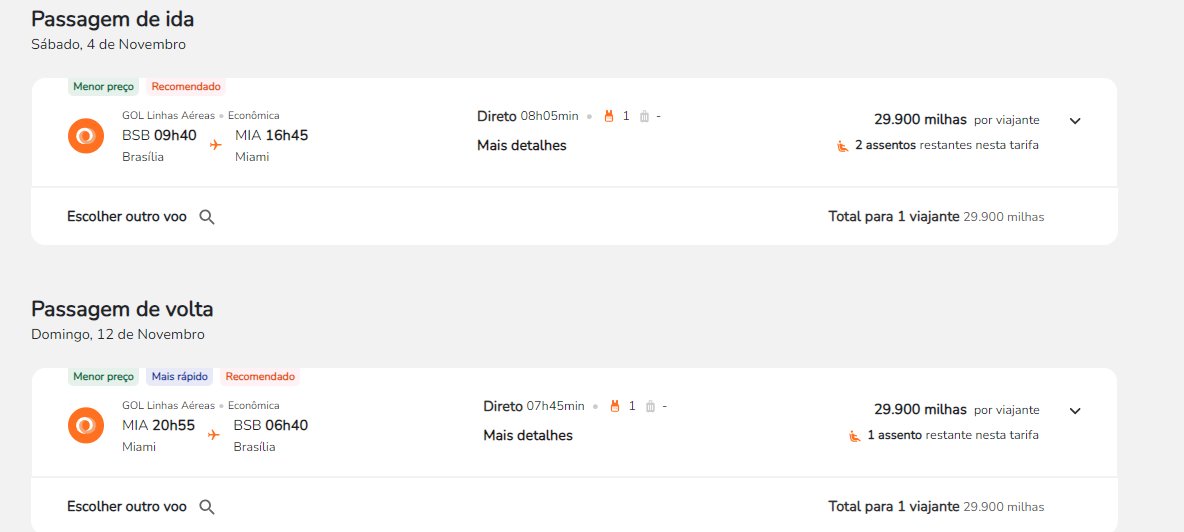Click the checked-baggage suitcase icon on the outbound flight

pyautogui.click(x=644, y=116)
